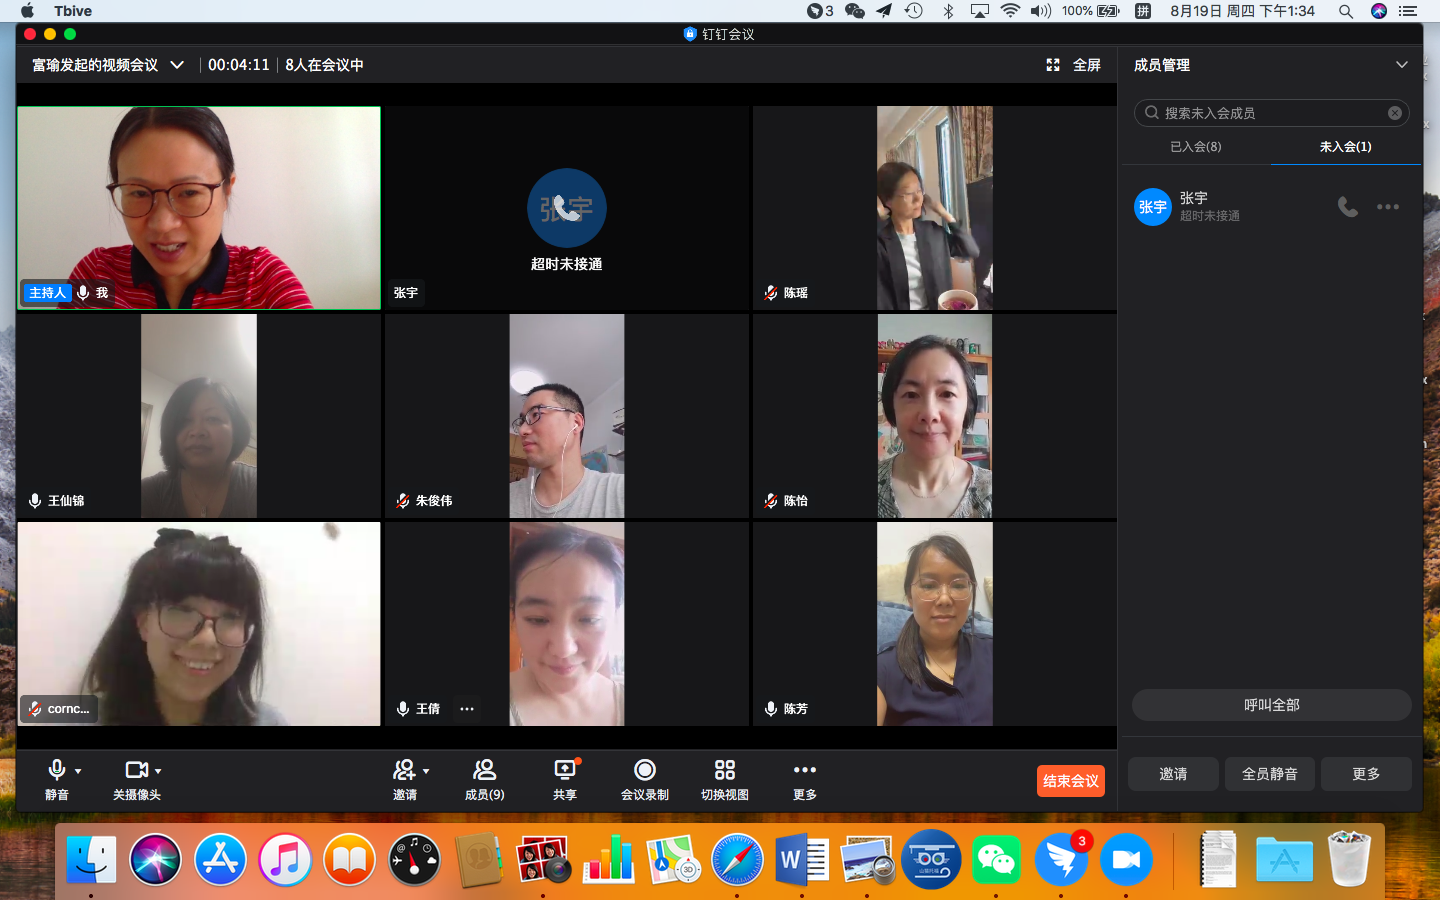
Task: Open Trash from the Dock
Action: pyautogui.click(x=1349, y=859)
